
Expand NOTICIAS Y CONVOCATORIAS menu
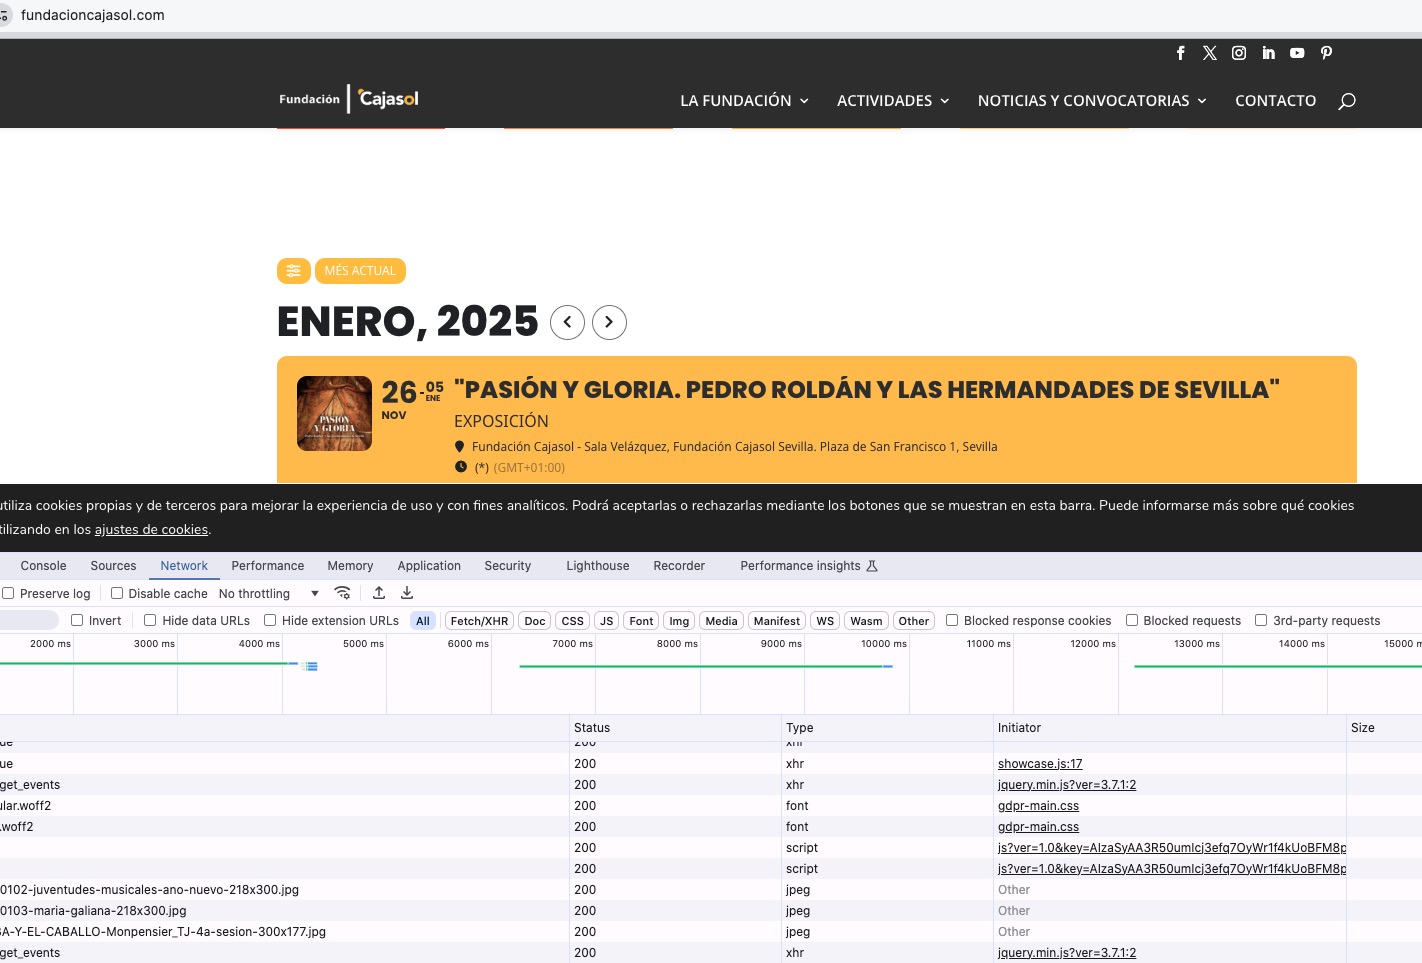(x=1092, y=101)
